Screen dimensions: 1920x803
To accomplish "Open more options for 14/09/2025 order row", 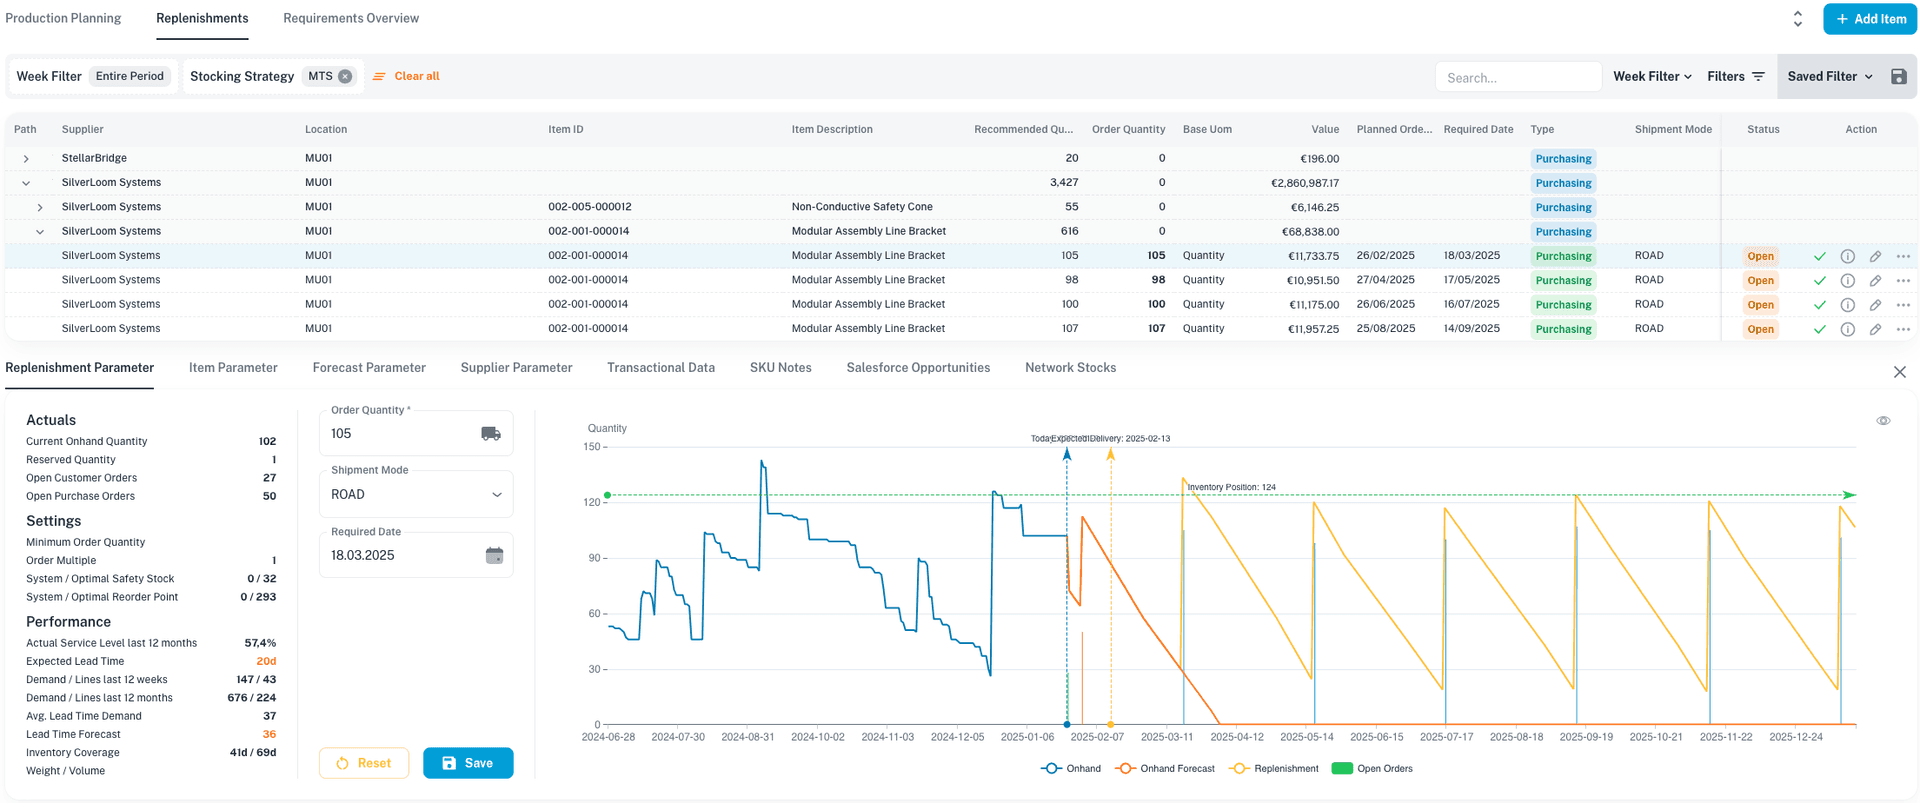I will click(1903, 329).
